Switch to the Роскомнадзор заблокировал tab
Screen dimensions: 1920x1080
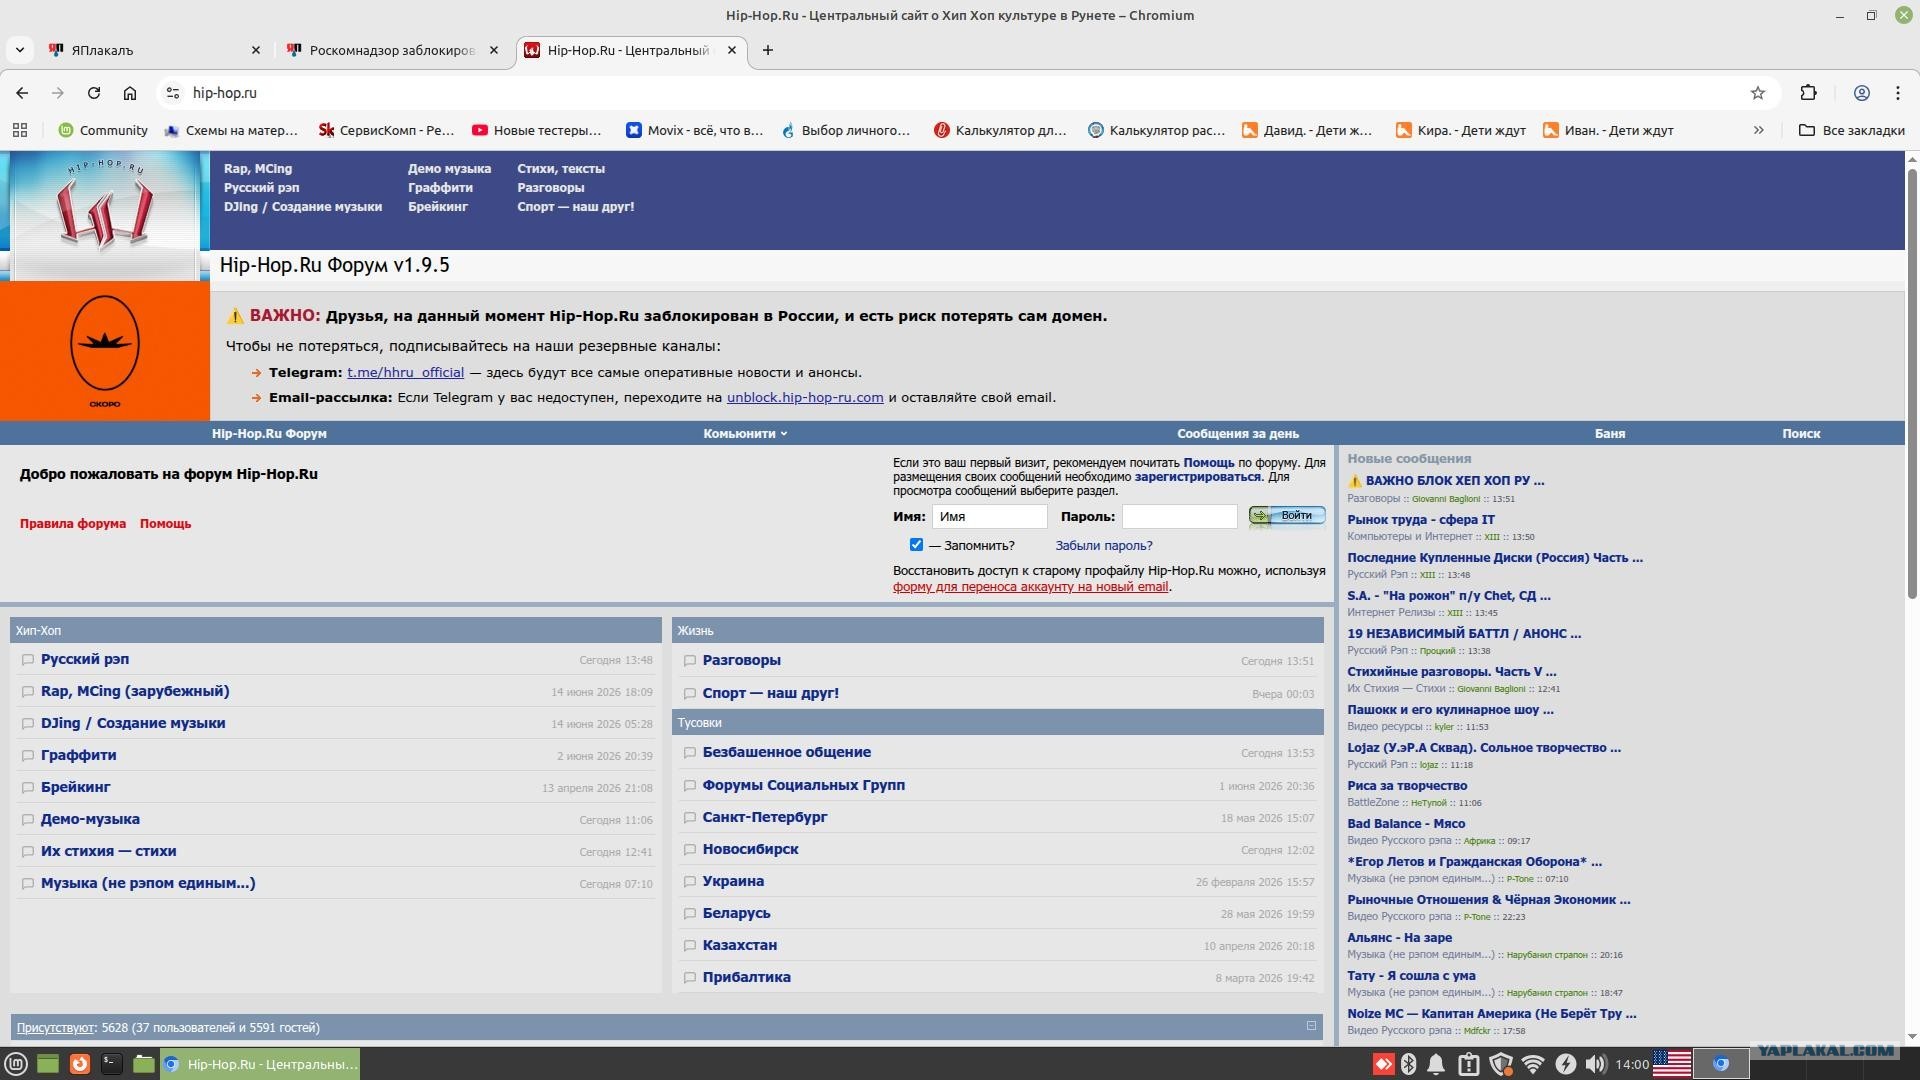coord(392,50)
